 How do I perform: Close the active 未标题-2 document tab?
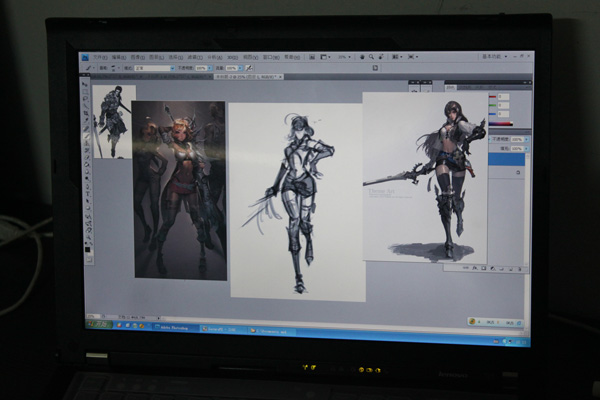point(280,77)
